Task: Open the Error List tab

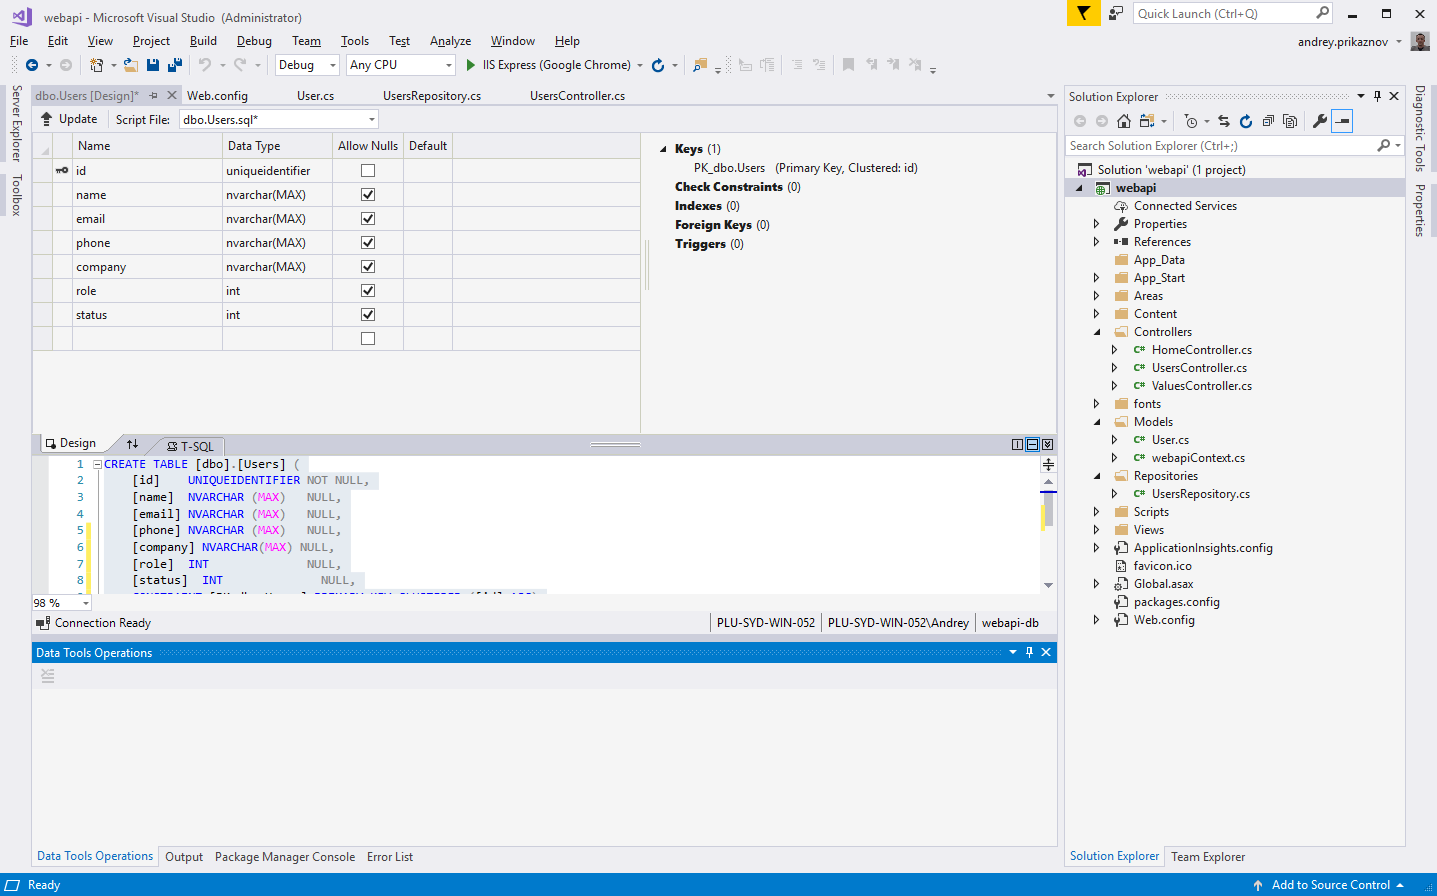Action: [390, 857]
